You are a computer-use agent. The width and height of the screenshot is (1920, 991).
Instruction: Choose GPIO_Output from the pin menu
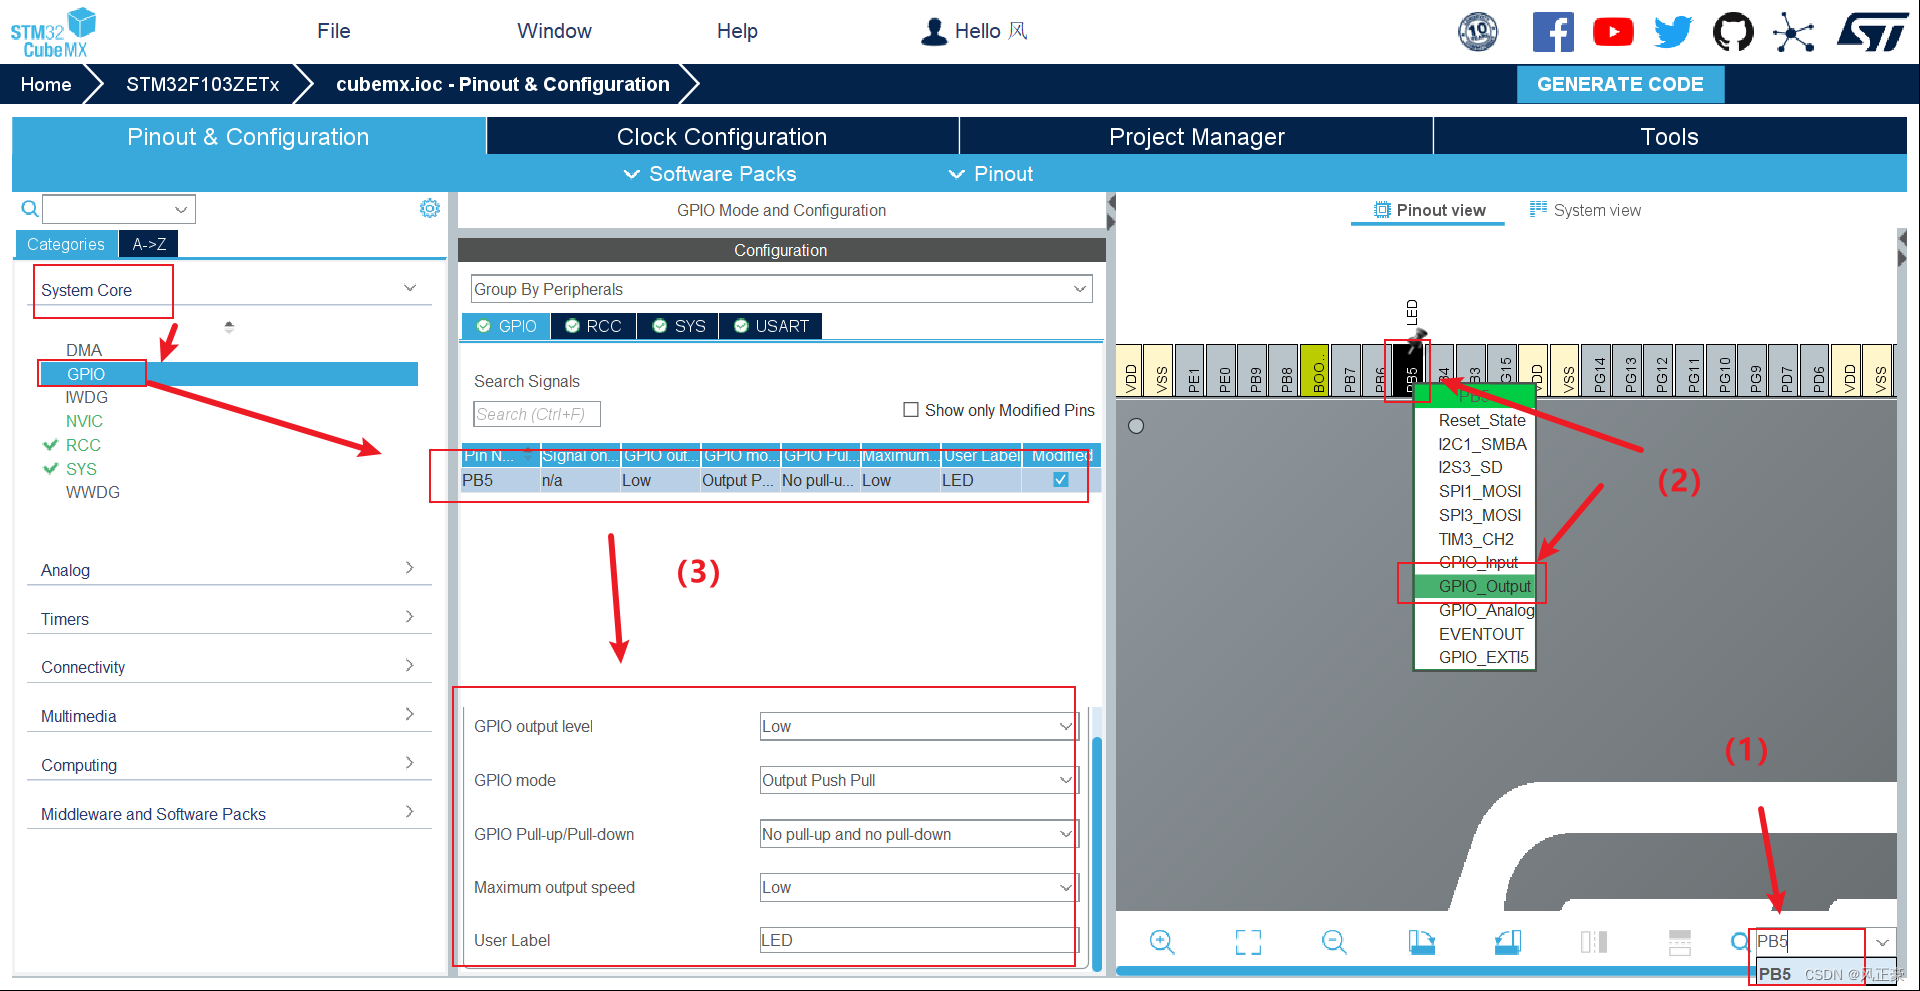(1475, 586)
